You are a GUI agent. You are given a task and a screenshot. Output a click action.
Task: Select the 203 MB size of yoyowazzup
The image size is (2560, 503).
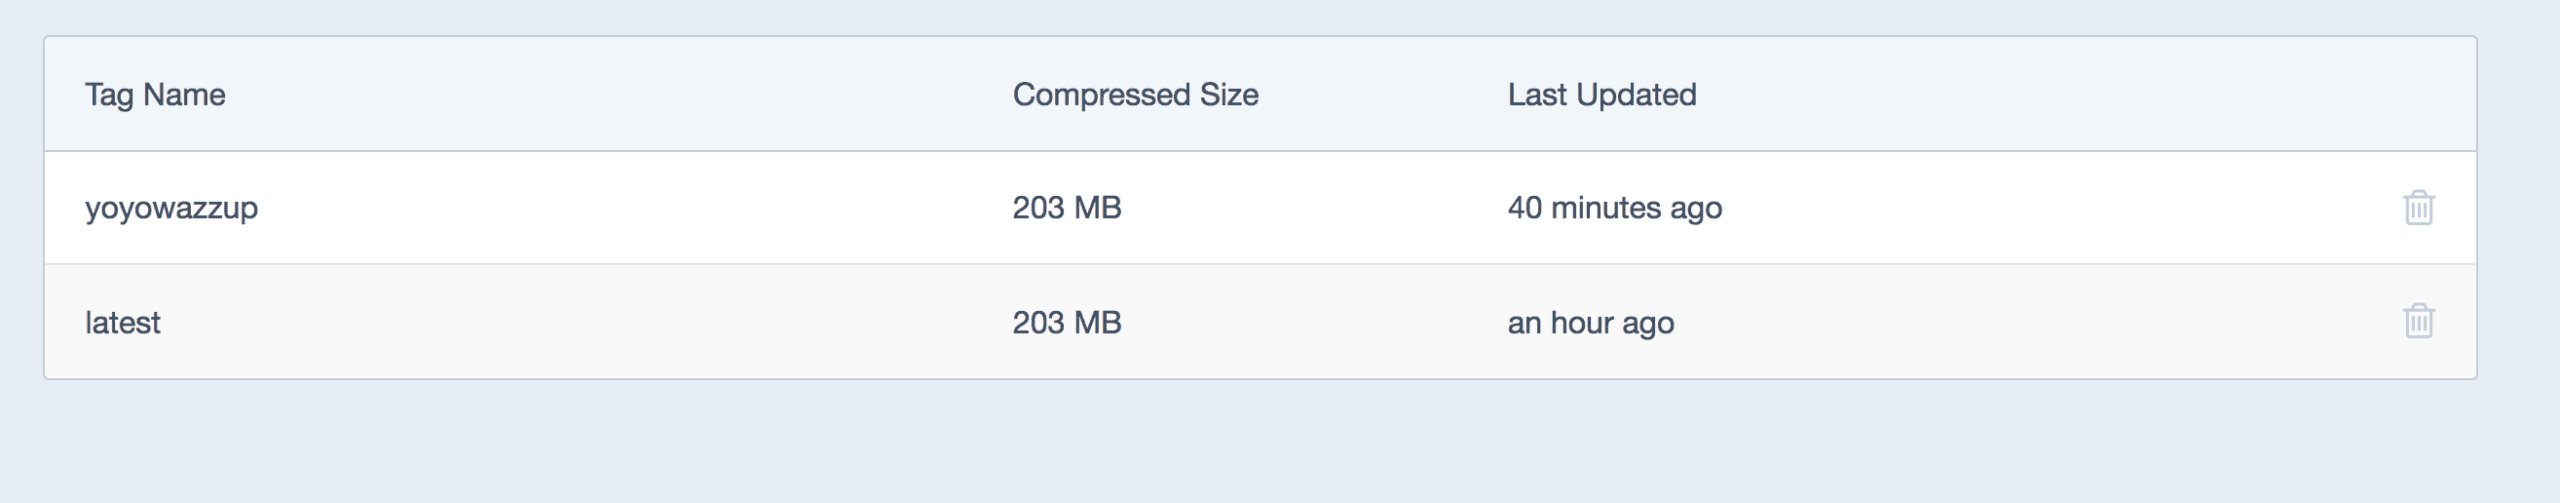pos(1067,208)
